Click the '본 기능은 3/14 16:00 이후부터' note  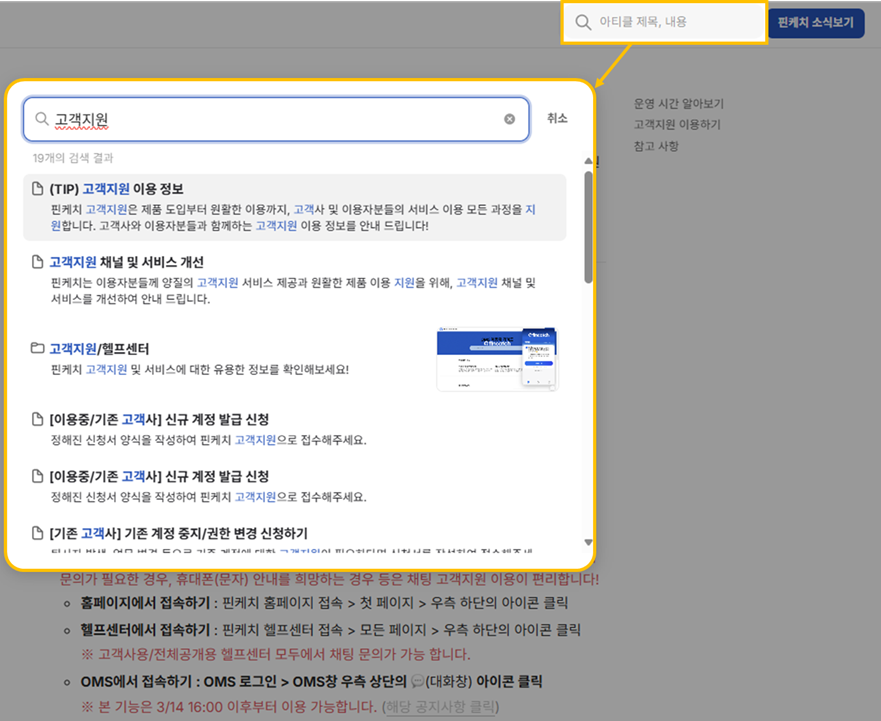(x=229, y=706)
